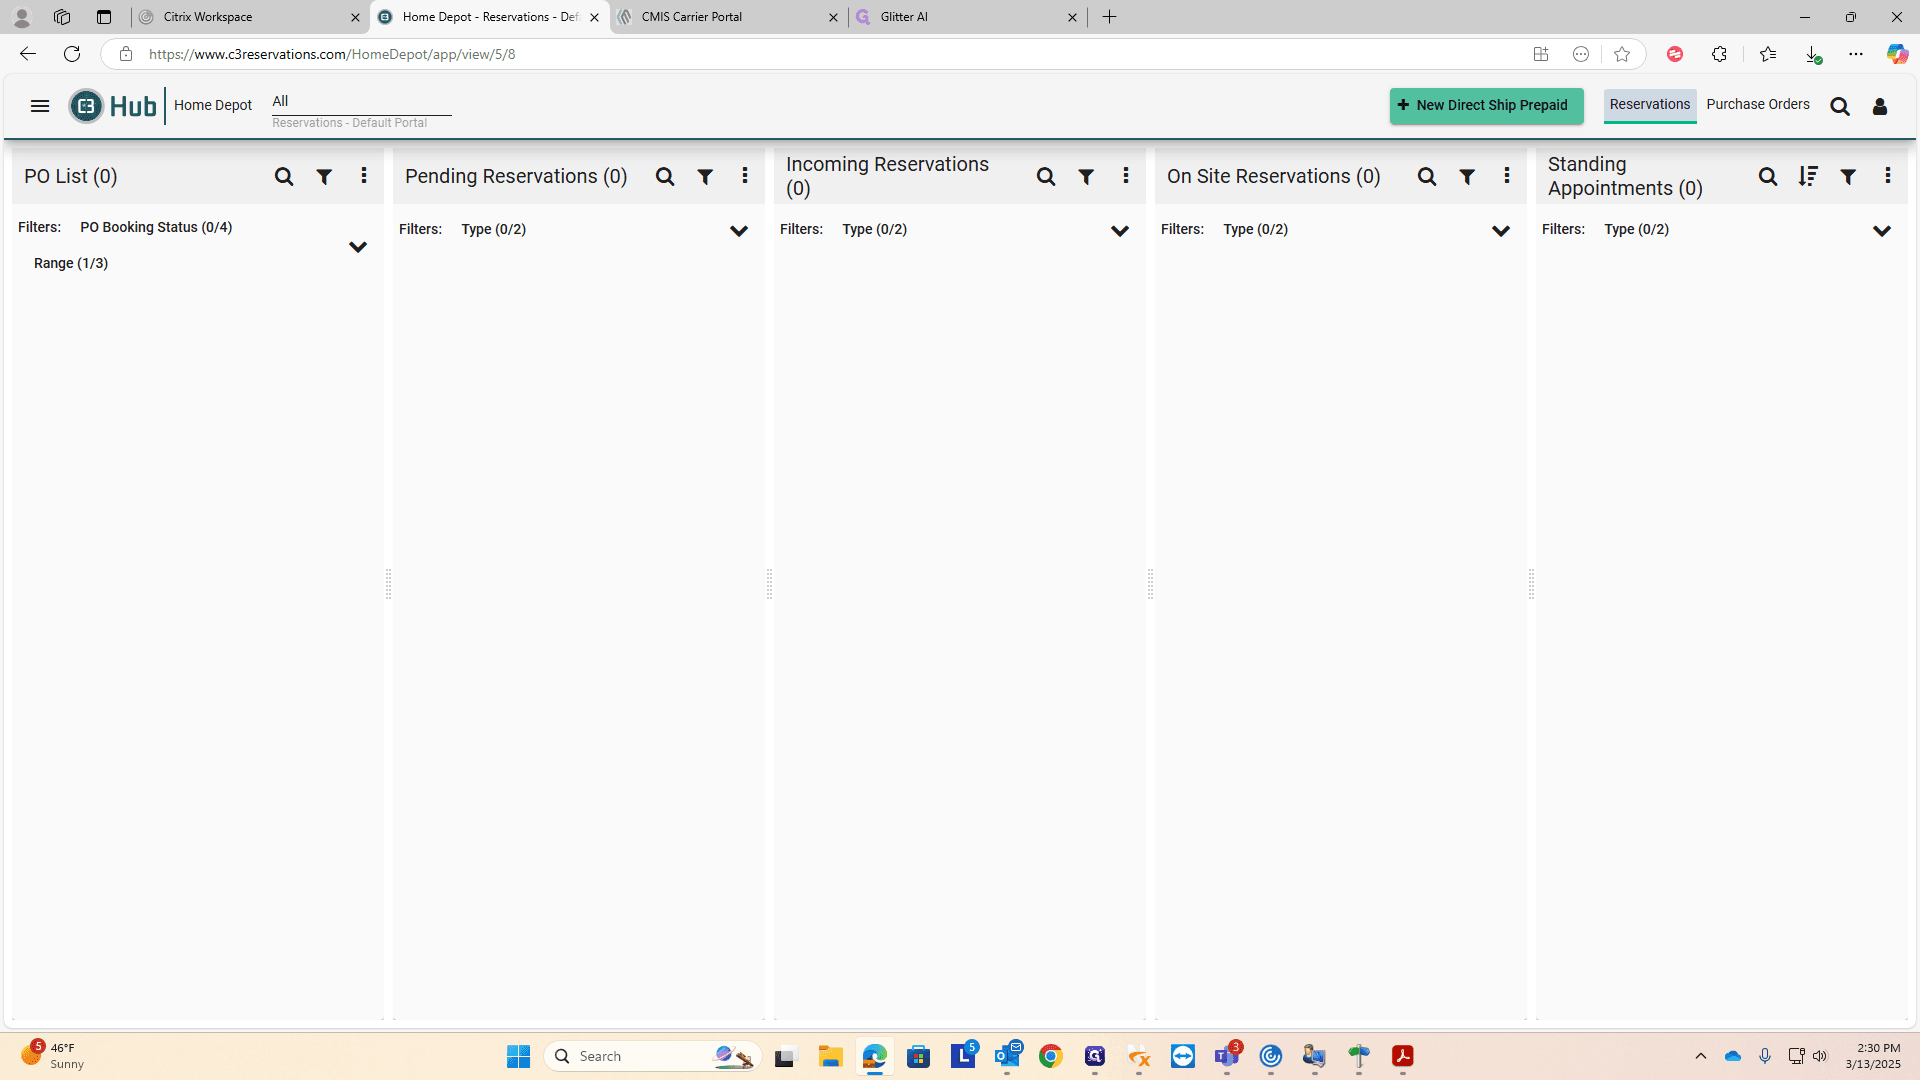Screen dimensions: 1920x1080
Task: Open filter icon in Standing Appointments
Action: (1848, 177)
